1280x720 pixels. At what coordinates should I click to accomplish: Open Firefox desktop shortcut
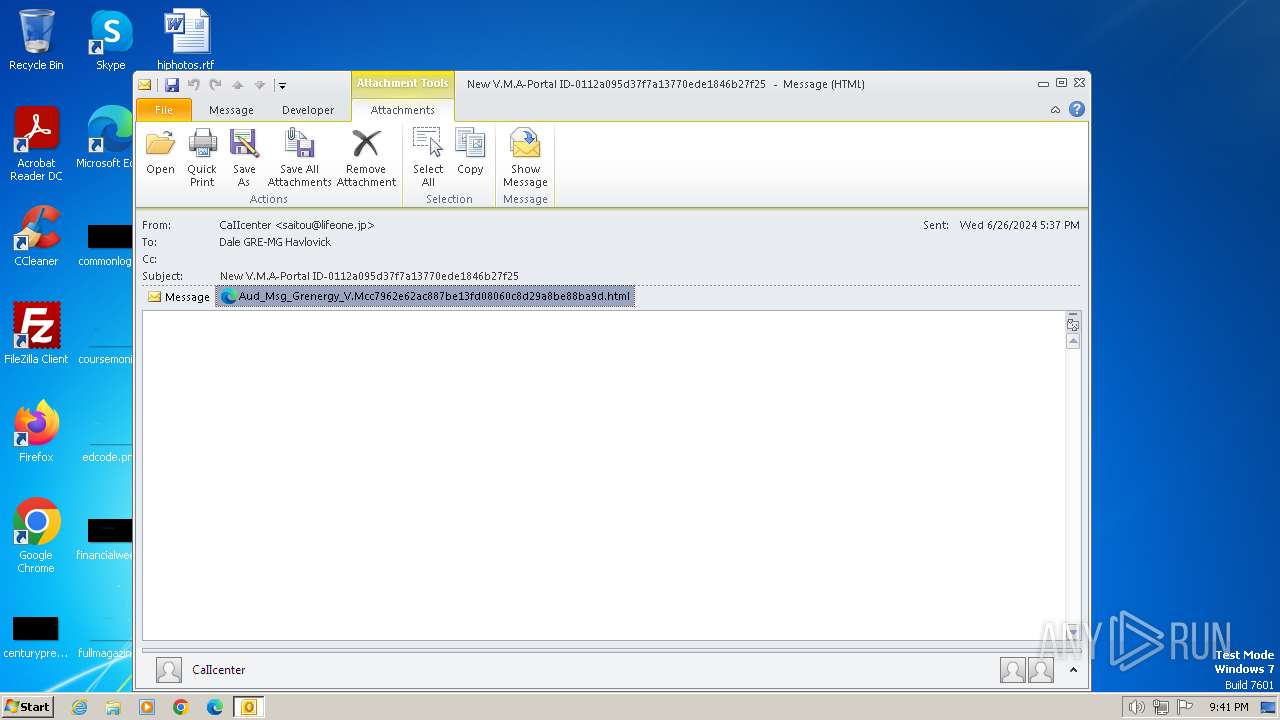click(x=36, y=432)
